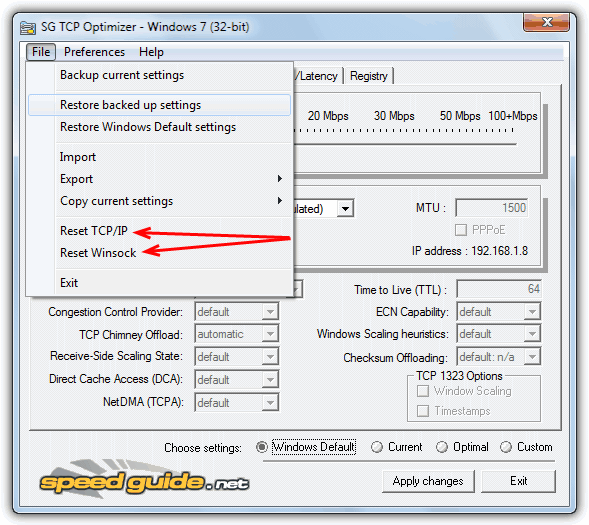Click the SG TCP Optimizer title bar icon
The height and width of the screenshot is (525, 589).
pyautogui.click(x=28, y=28)
